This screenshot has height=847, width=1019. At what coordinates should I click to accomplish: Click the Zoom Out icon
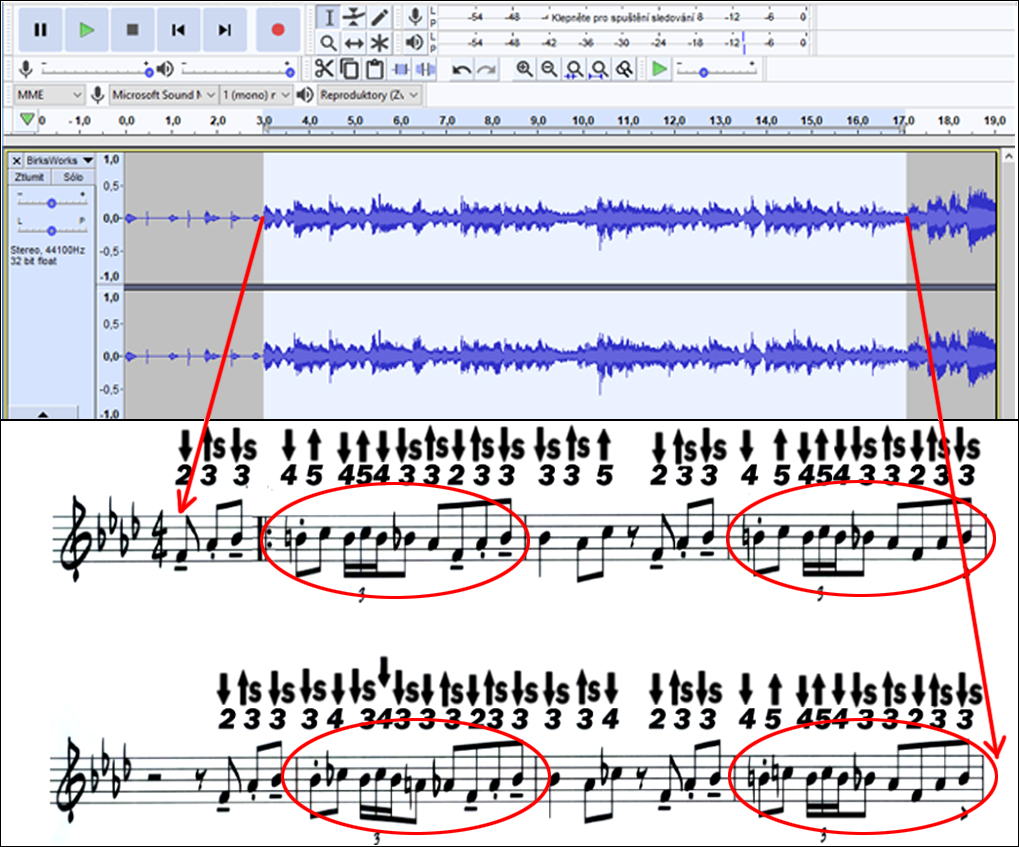point(549,69)
